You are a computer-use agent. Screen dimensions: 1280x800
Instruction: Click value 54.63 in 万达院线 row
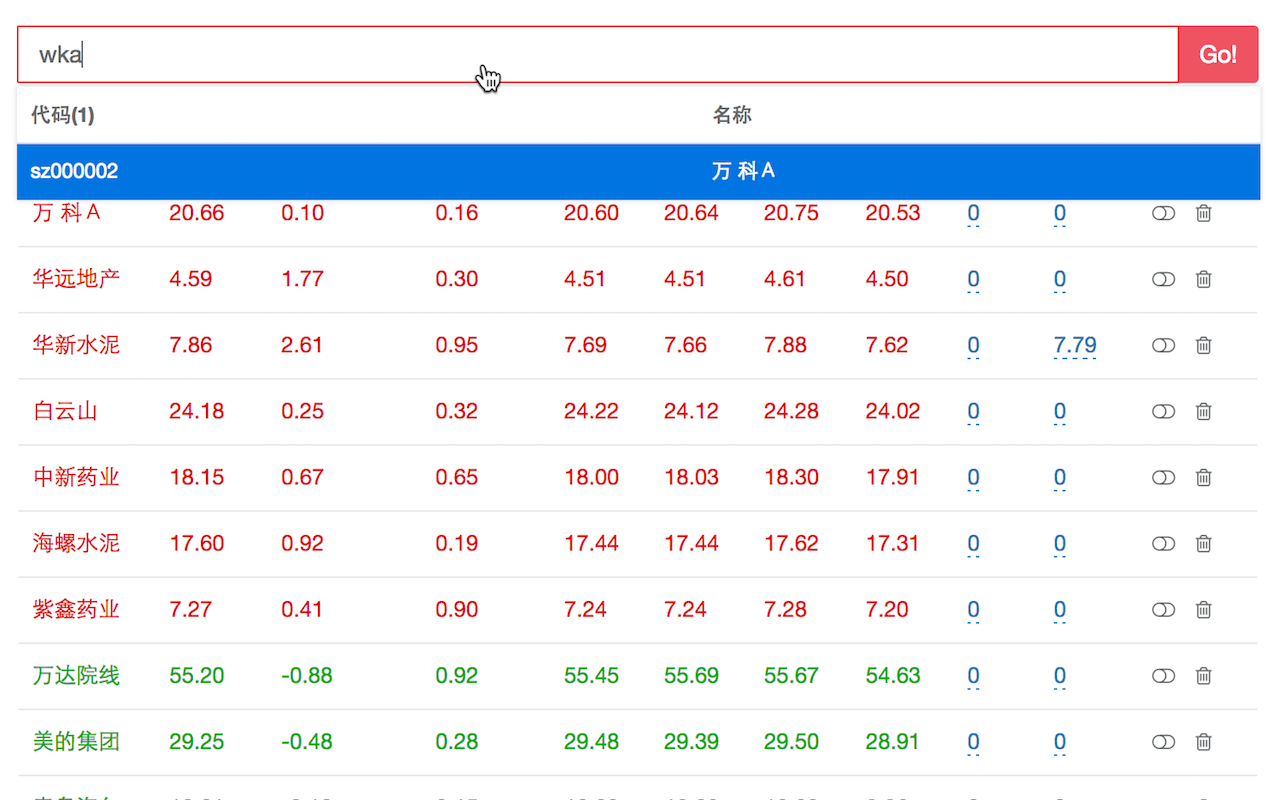coord(893,675)
